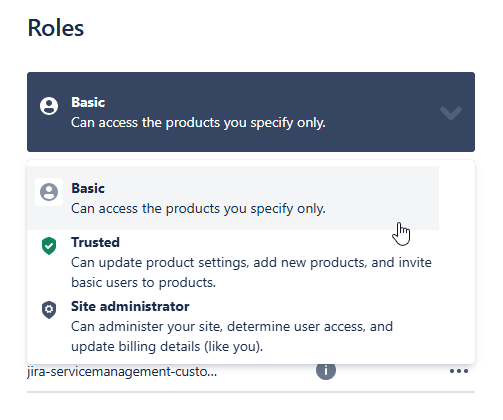Viewport: 503px width, 420px height.
Task: Click the jira-servicemanagement-custo... group name
Action: (122, 371)
